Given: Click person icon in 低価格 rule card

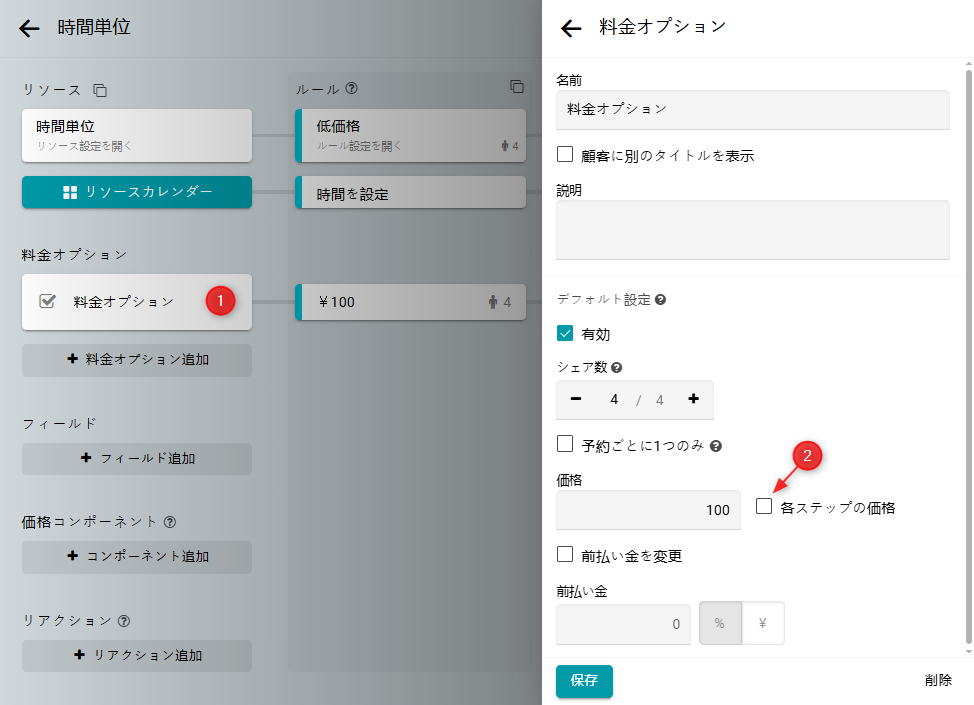Looking at the screenshot, I should (504, 146).
